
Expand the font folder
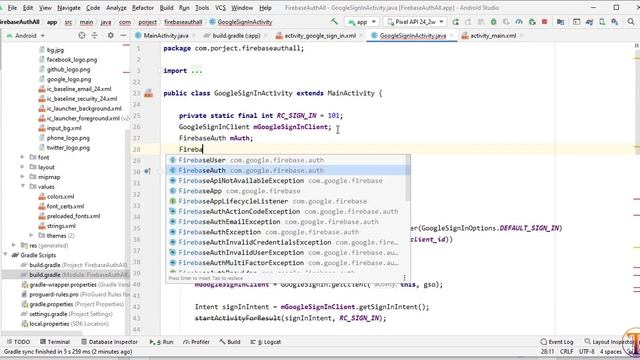pos(22,157)
